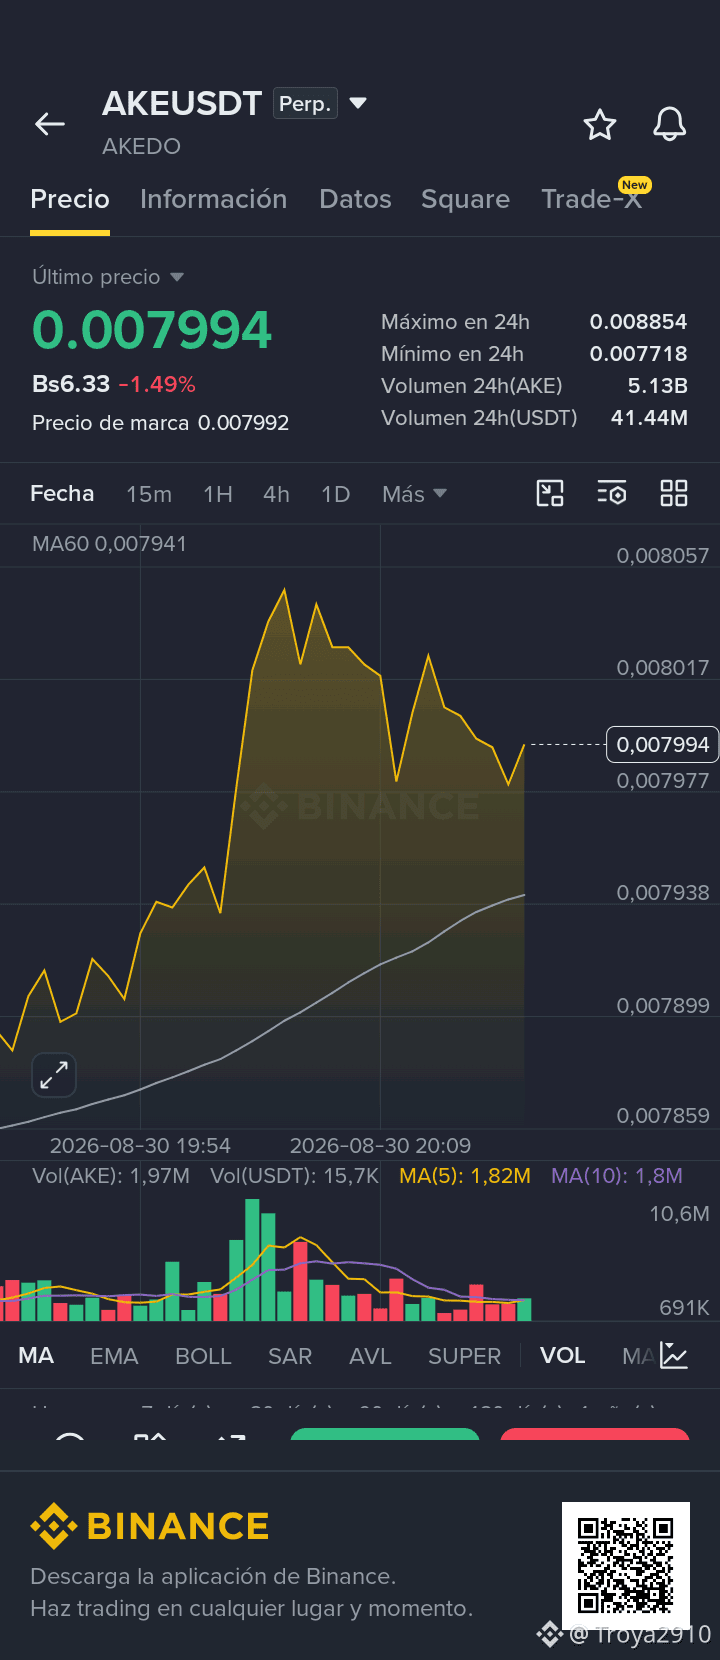Enable the SUPER indicator
The height and width of the screenshot is (1660, 720).
[464, 1356]
